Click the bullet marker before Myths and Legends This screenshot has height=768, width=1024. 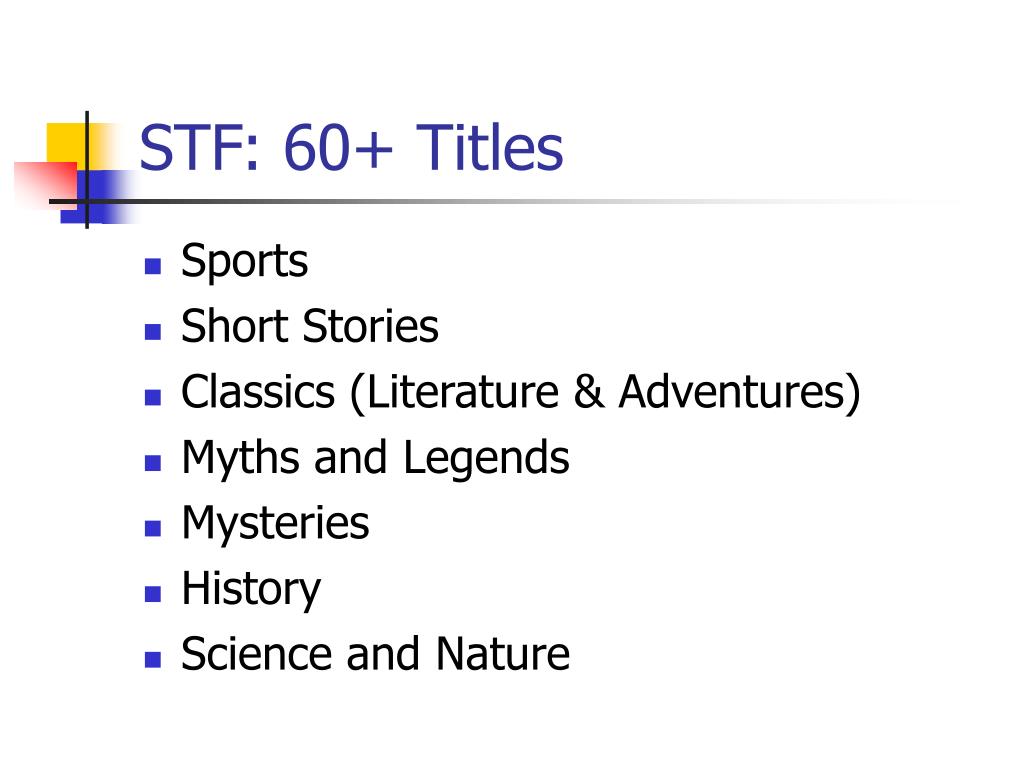pyautogui.click(x=153, y=463)
